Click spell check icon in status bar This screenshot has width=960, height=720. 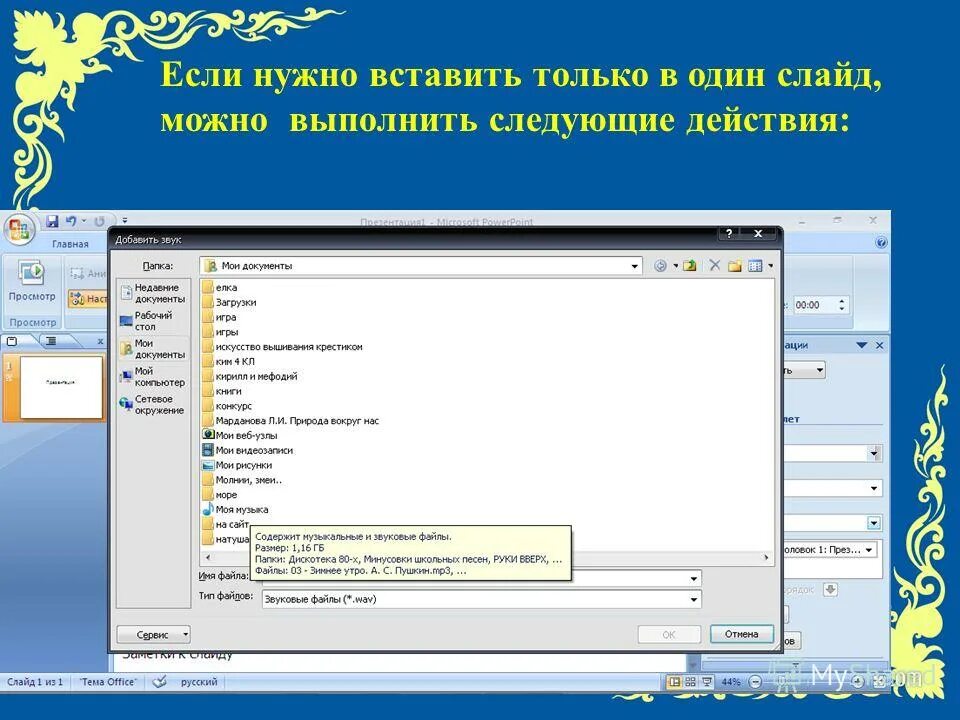coord(159,681)
